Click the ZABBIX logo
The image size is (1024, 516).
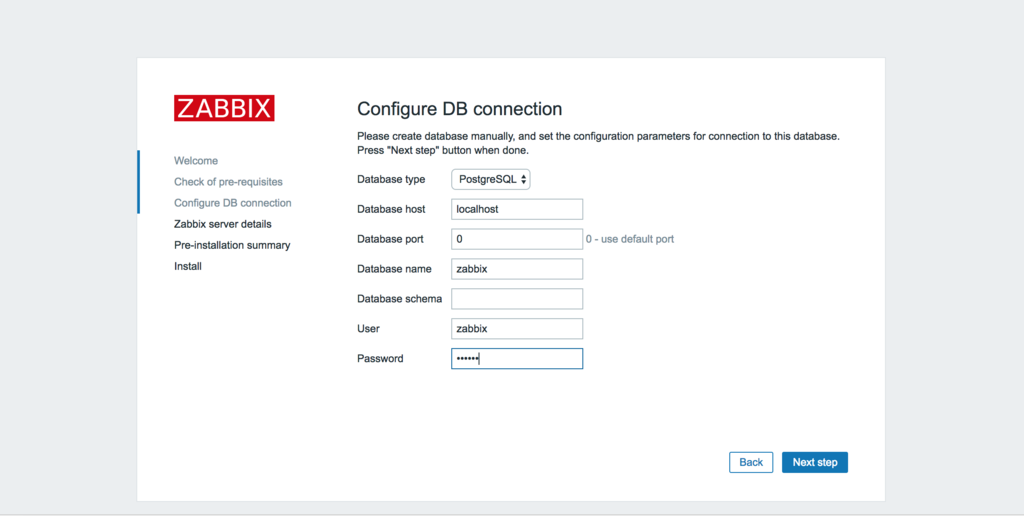224,108
